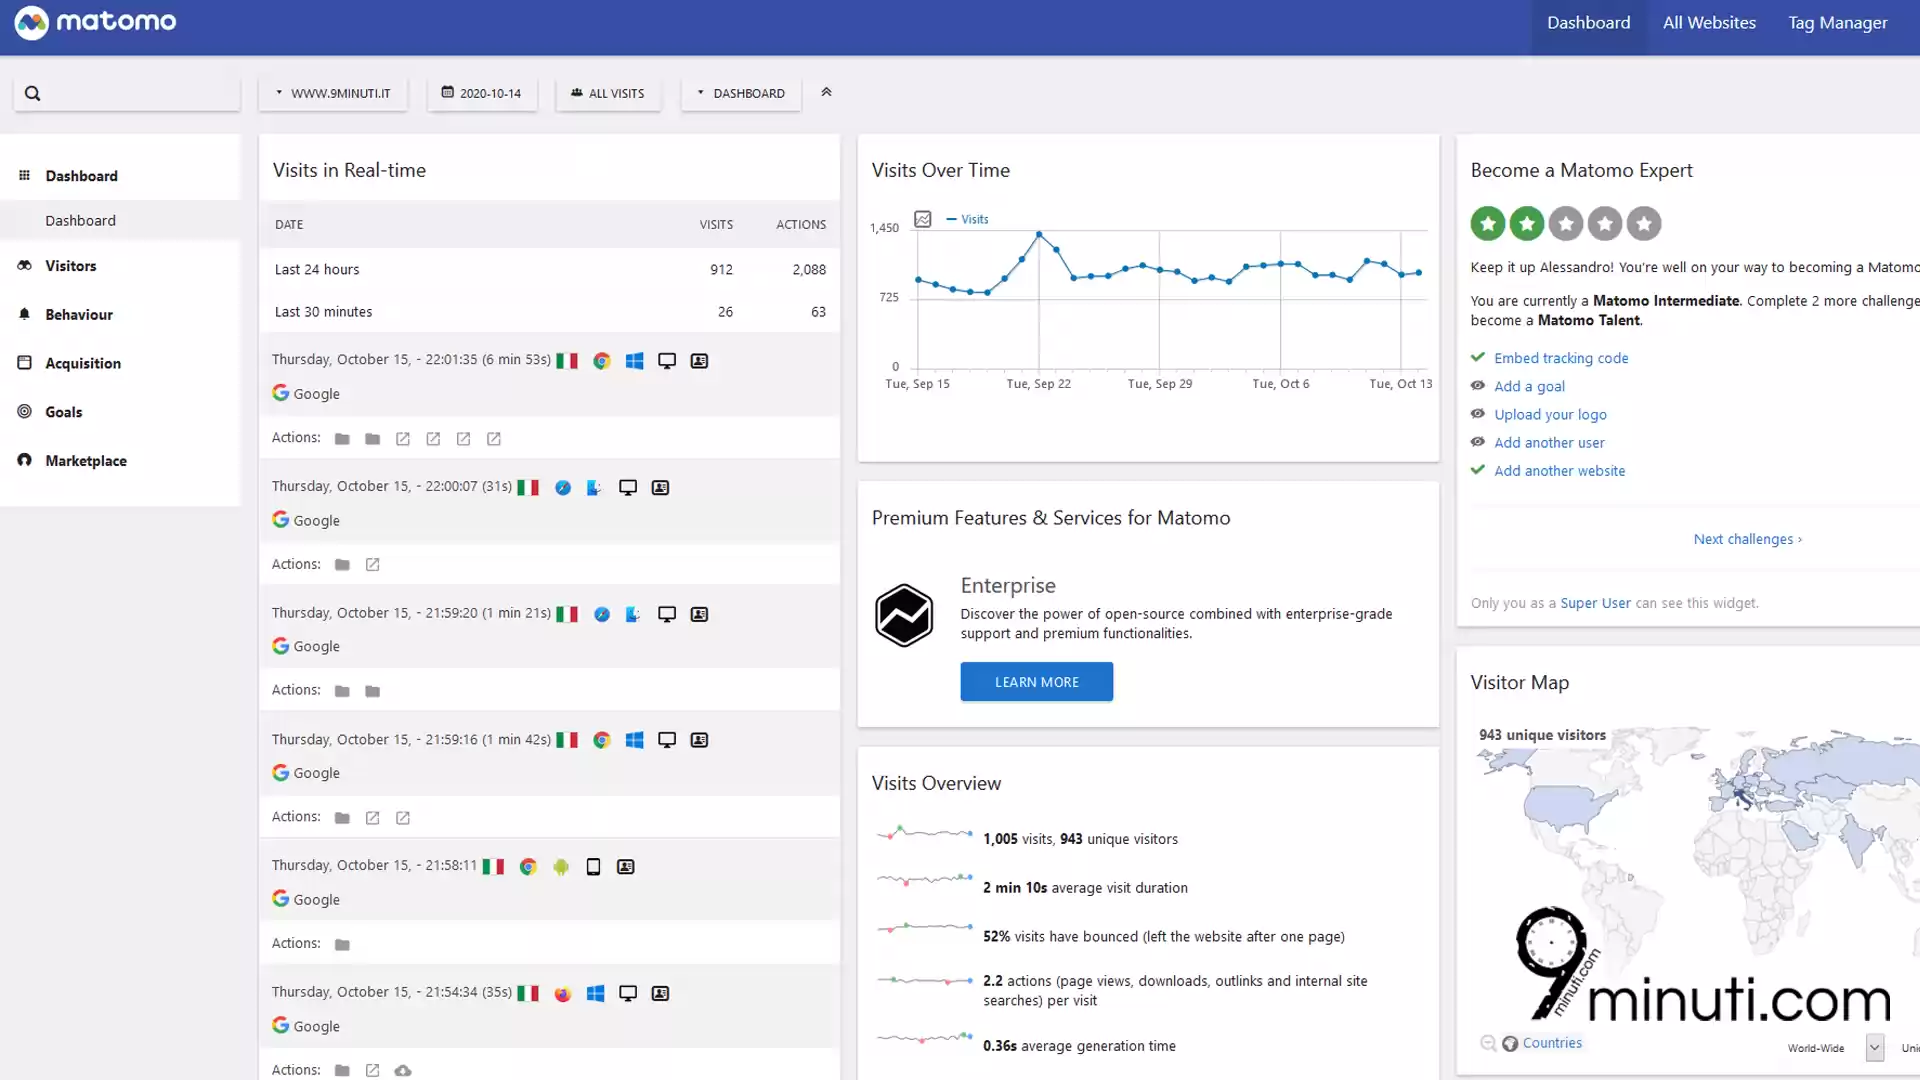Collapse the top controls bar with the double chevron

point(826,92)
